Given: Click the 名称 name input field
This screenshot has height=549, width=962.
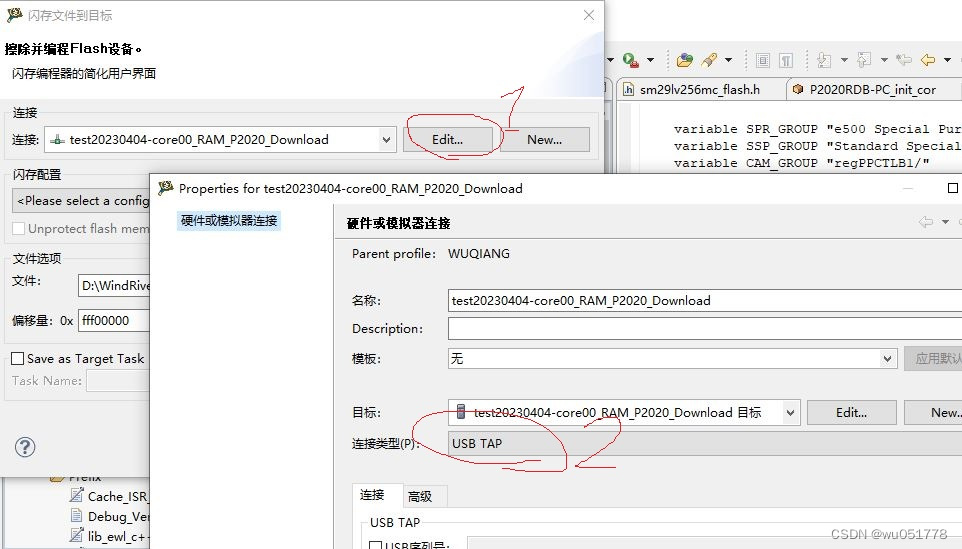Looking at the screenshot, I should point(705,301).
